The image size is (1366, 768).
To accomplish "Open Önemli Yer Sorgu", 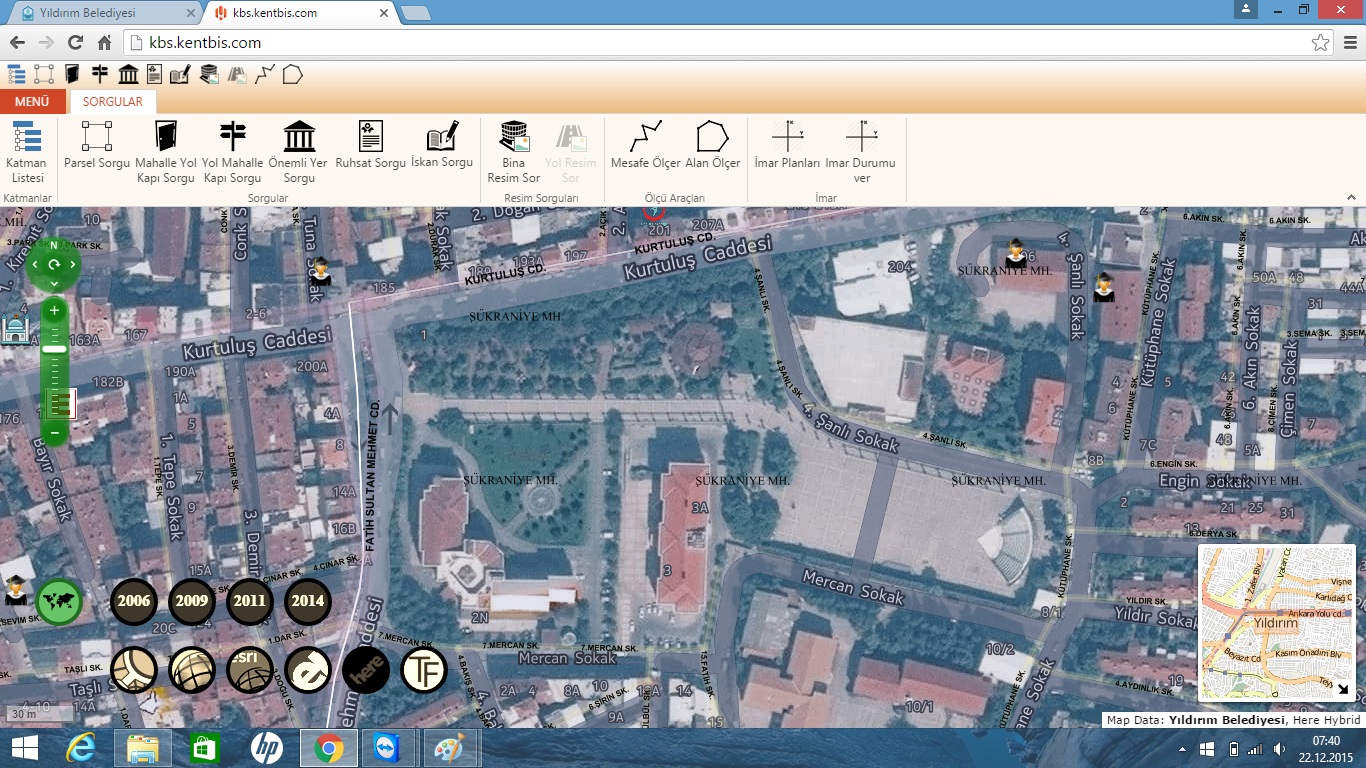I will [x=299, y=153].
